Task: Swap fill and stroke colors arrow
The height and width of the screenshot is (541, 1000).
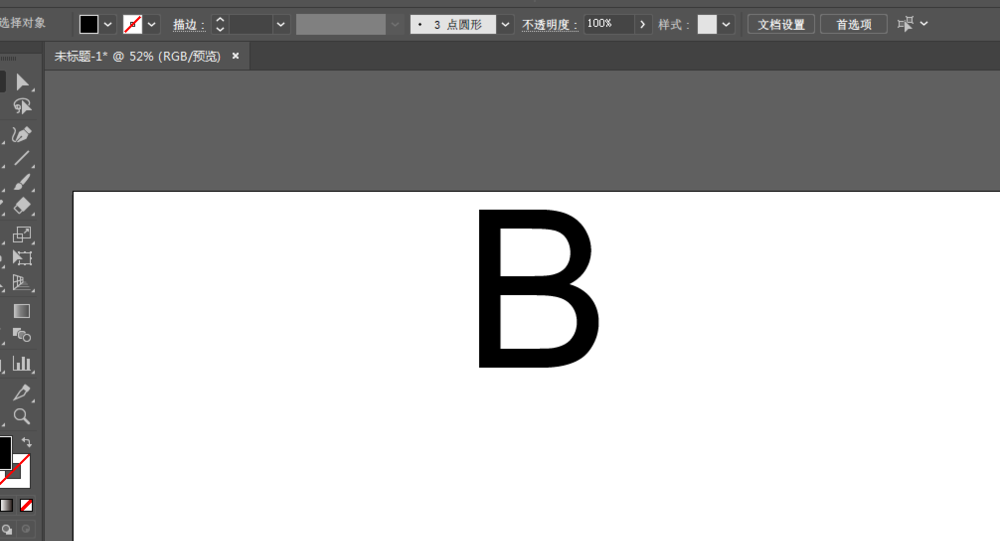Action: coord(27,442)
